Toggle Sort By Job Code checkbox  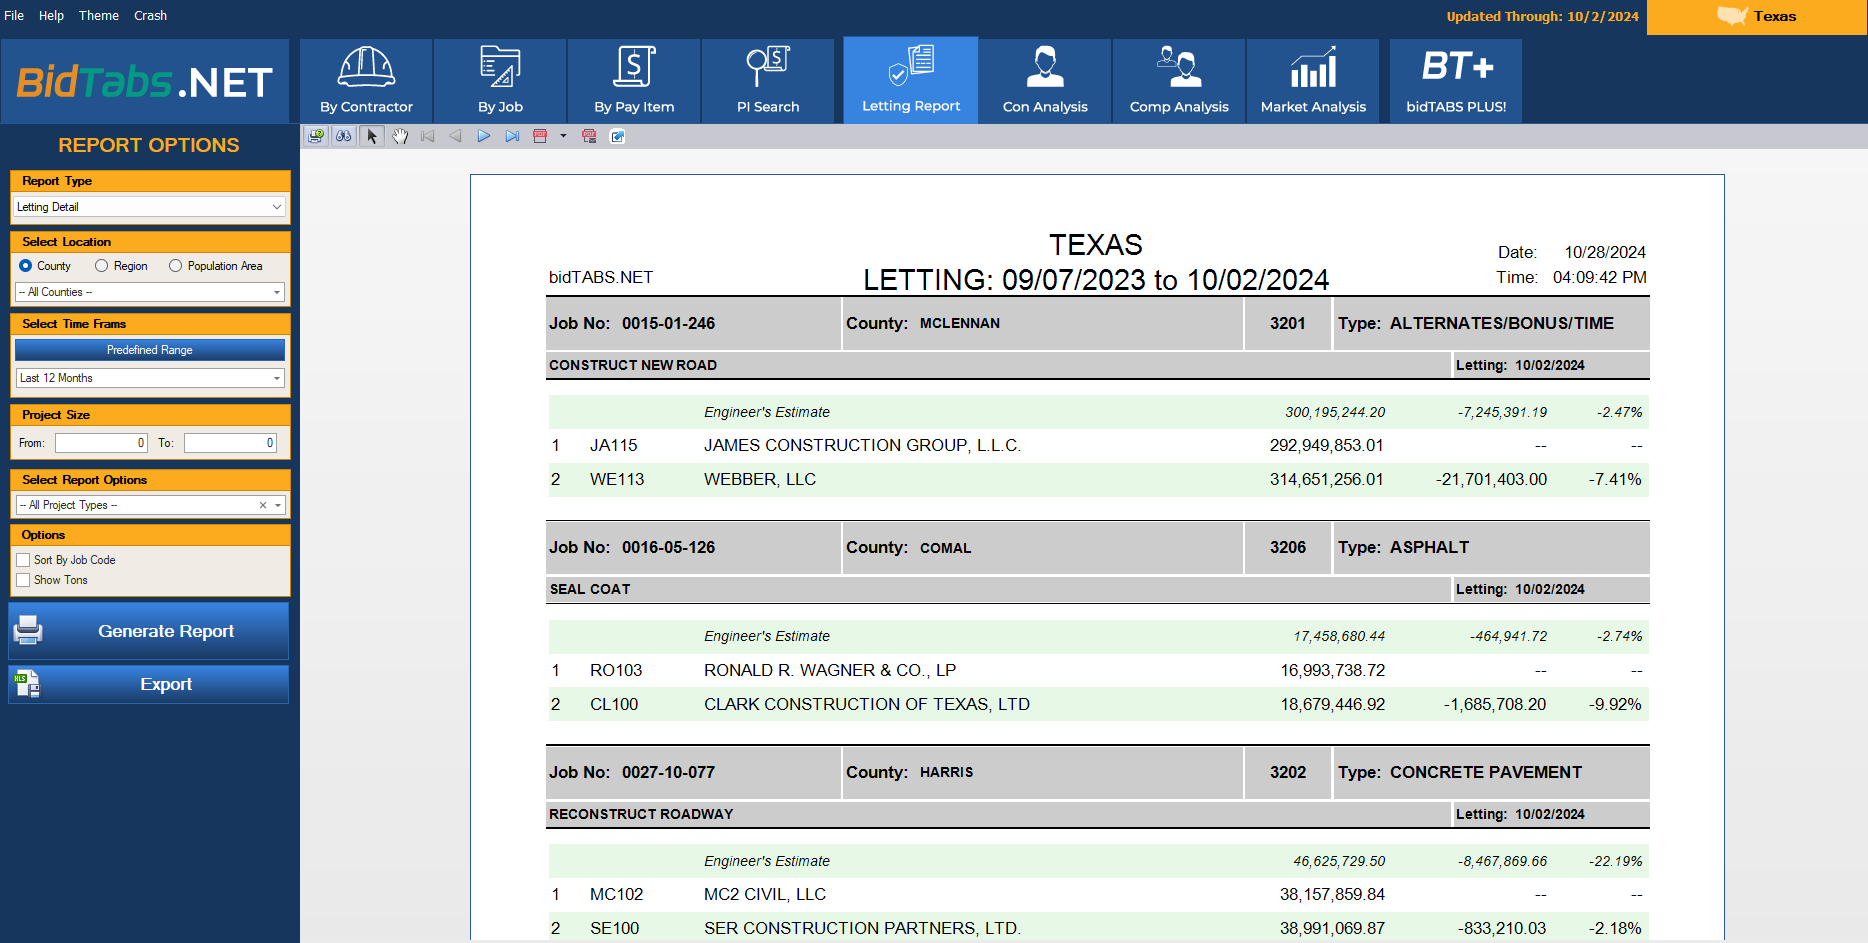pyautogui.click(x=23, y=560)
